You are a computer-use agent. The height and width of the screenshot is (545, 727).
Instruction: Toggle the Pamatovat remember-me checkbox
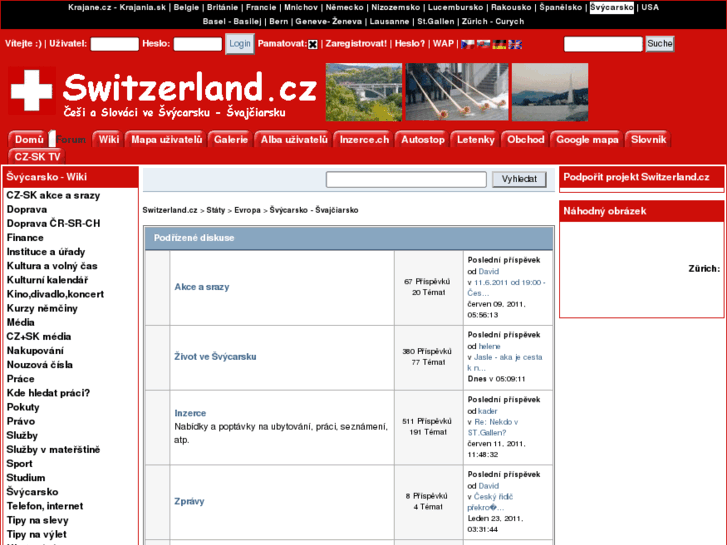(x=312, y=44)
